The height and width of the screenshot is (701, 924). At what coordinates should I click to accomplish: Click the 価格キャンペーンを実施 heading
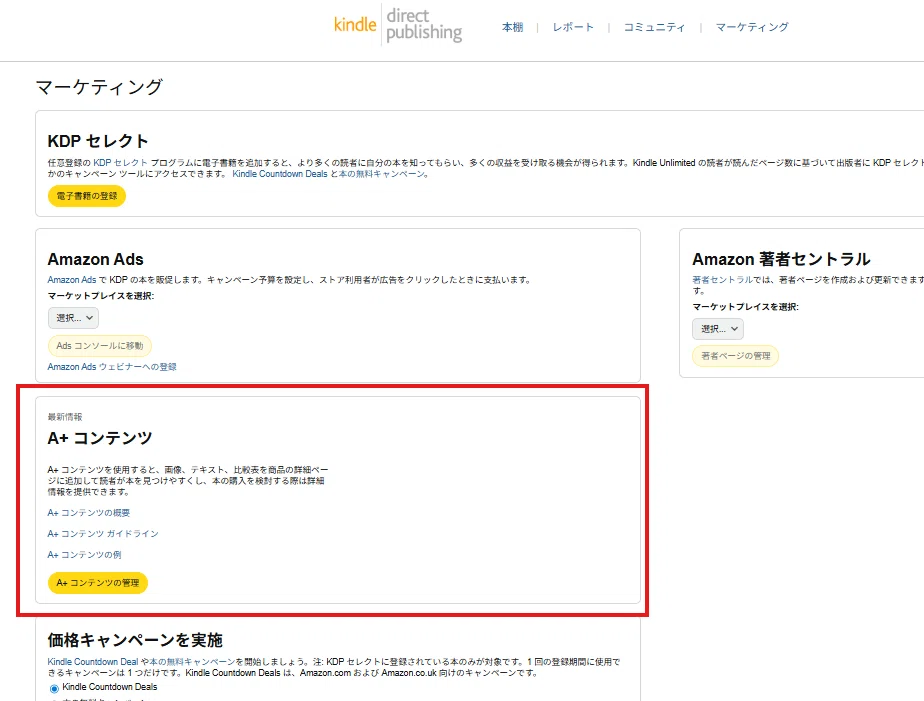click(135, 640)
